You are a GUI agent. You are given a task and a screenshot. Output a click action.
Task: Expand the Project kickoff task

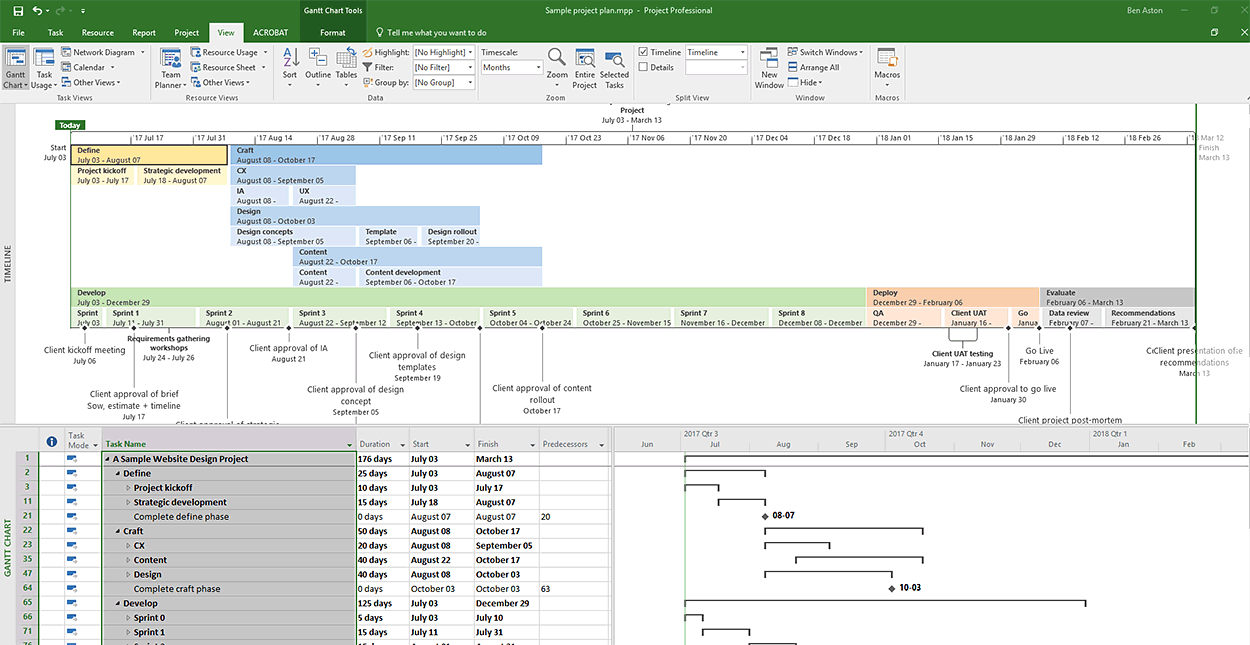pyautogui.click(x=128, y=488)
